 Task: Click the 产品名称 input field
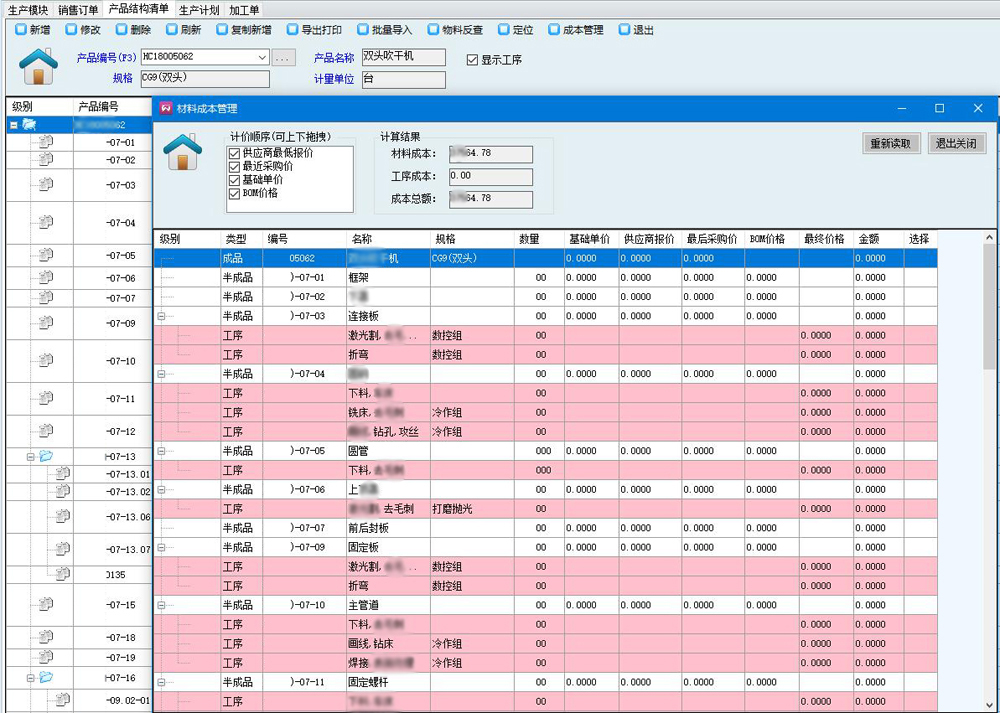403,58
